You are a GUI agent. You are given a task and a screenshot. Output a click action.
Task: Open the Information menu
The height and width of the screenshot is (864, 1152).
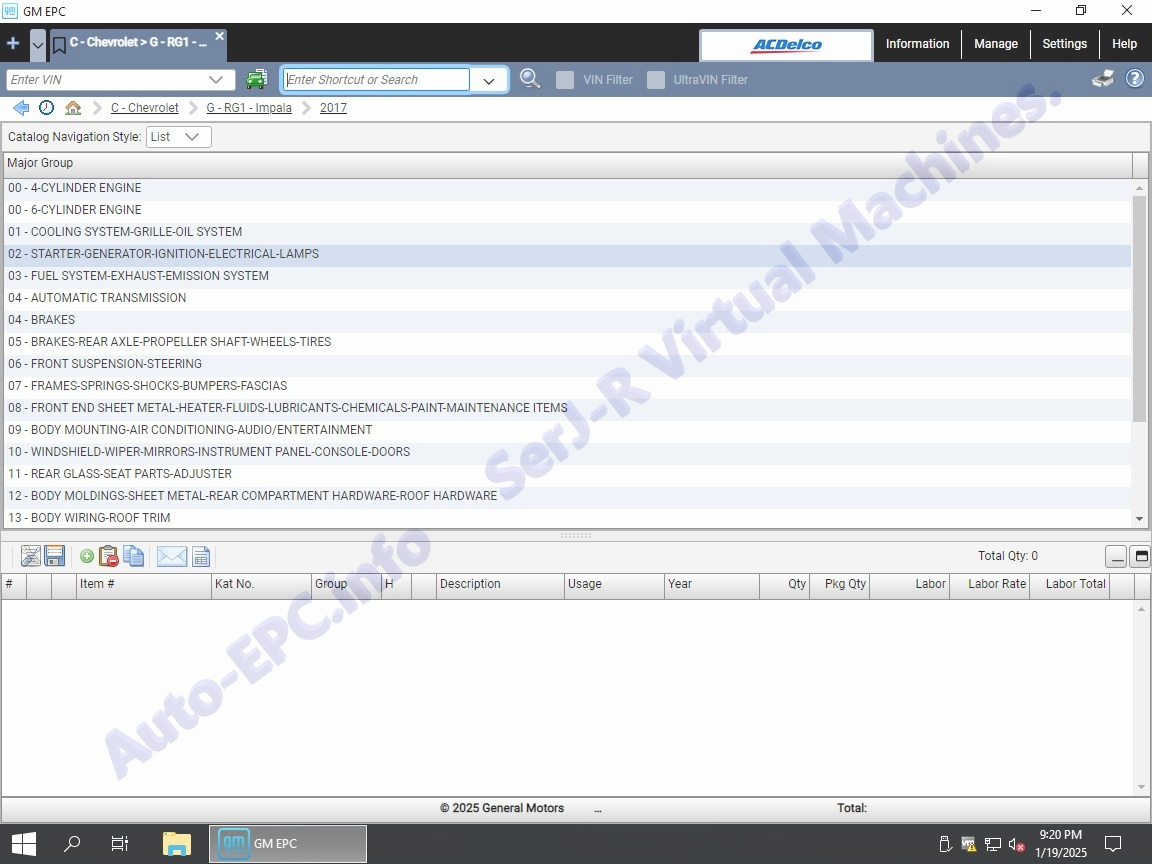[917, 44]
